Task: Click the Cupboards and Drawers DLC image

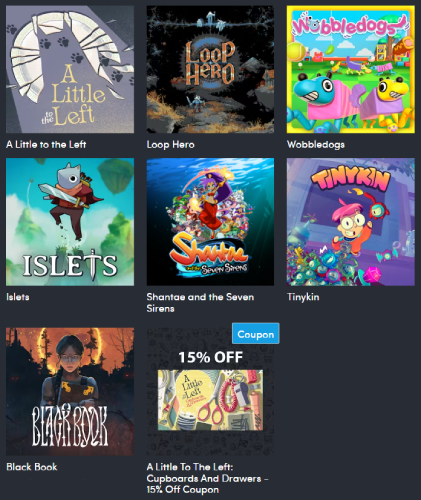Action: click(210, 400)
